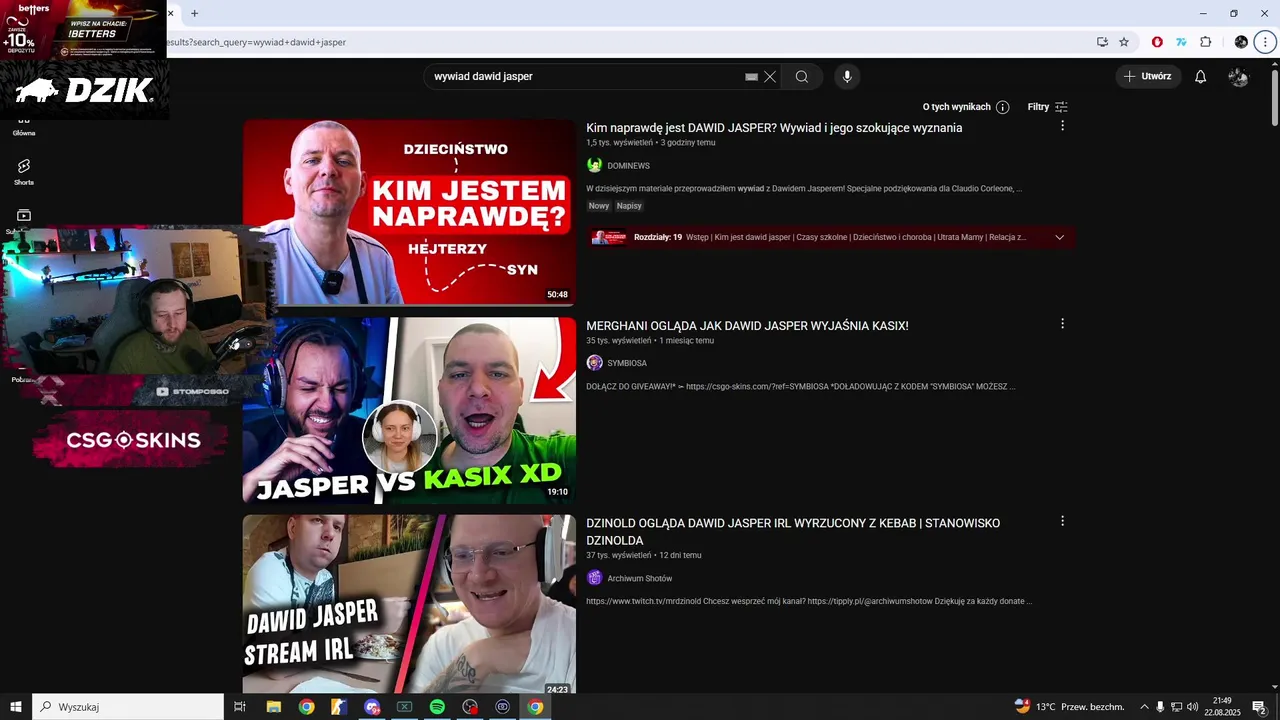This screenshot has height=720, width=1280.
Task: Click the first video description starting W dzisiejszym materiale
Action: [x=804, y=188]
